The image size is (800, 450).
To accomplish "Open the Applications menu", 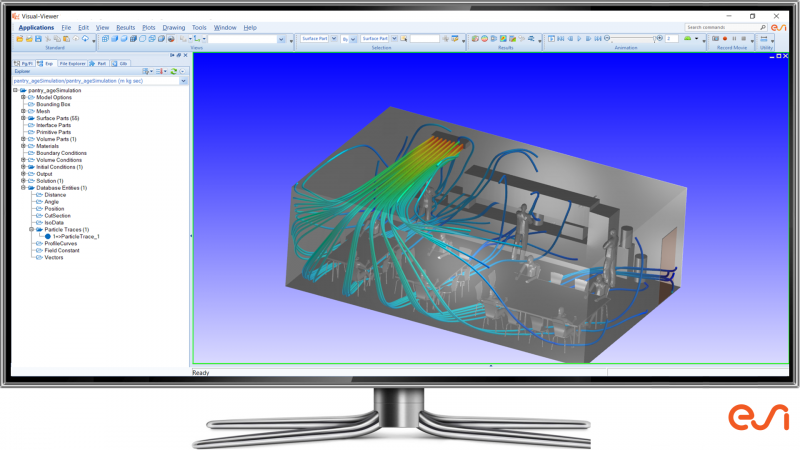I will 36,28.
